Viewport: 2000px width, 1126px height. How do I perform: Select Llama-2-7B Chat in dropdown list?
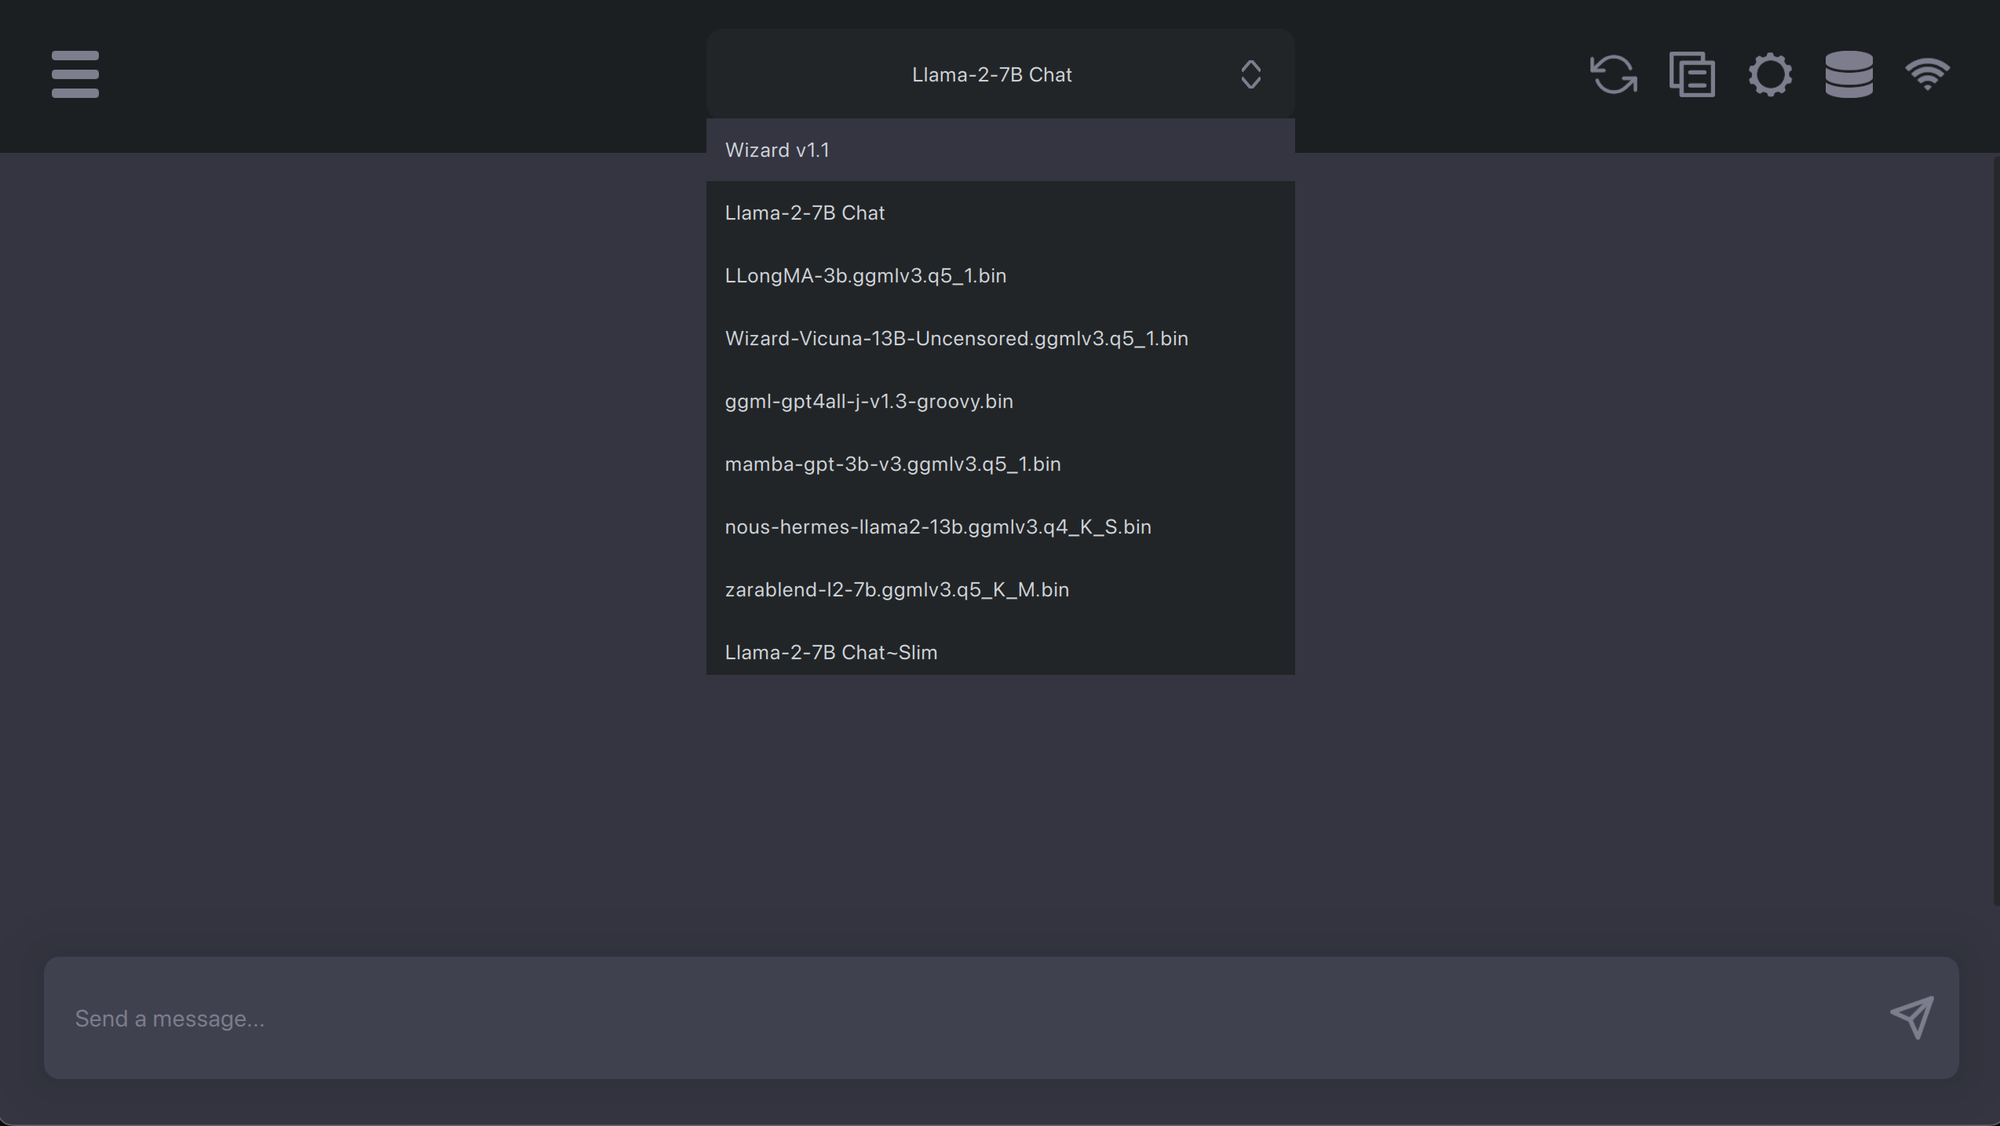point(1000,213)
